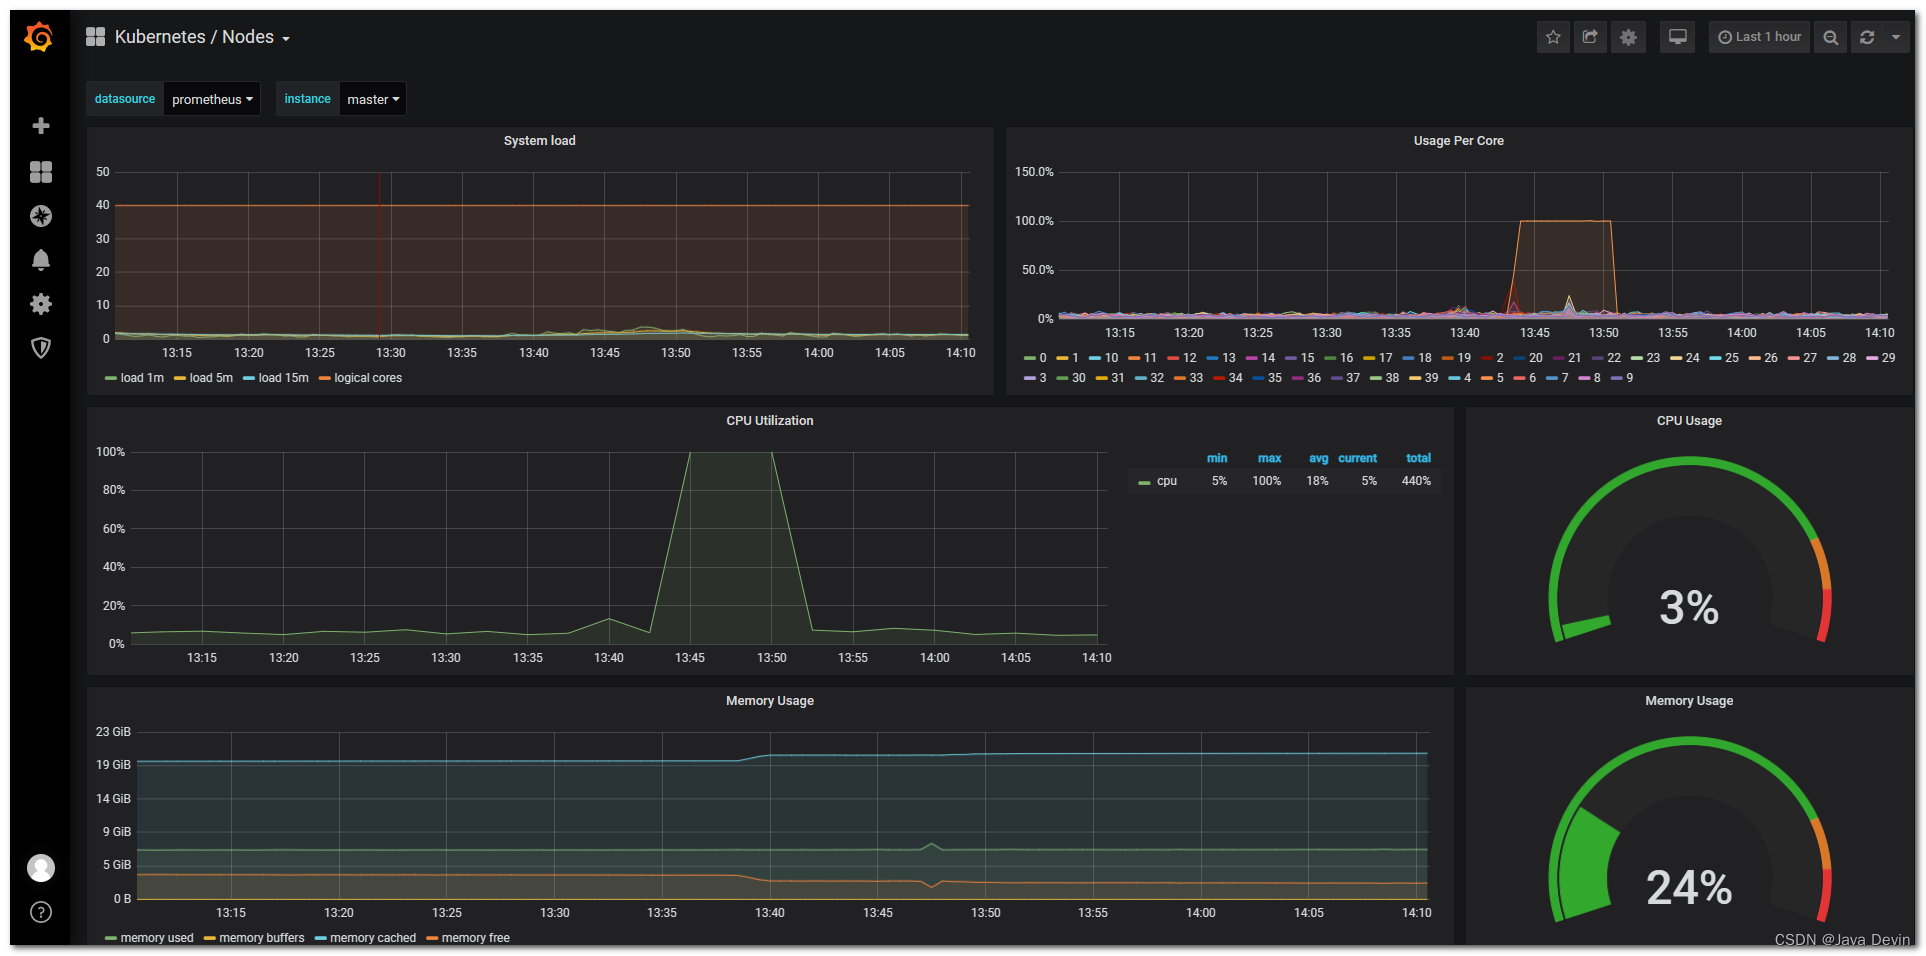Open the Last 1 hour time picker
The width and height of the screenshot is (1926, 956).
pos(1759,37)
